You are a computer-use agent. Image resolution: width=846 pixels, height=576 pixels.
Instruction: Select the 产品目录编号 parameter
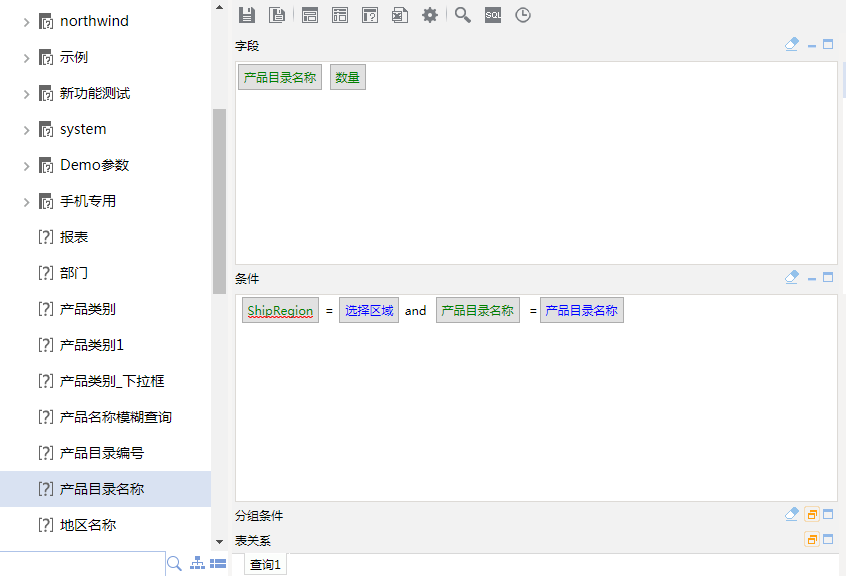(102, 453)
